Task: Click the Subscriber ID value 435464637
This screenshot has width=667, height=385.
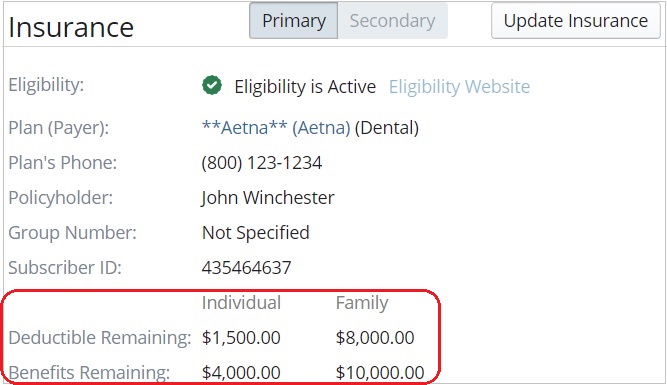Action: click(x=246, y=268)
